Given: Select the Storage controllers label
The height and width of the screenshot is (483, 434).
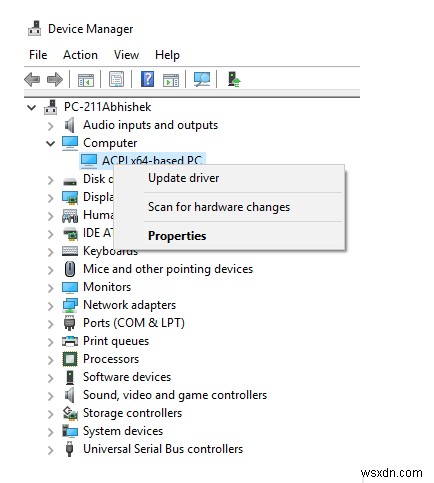Looking at the screenshot, I should (132, 413).
